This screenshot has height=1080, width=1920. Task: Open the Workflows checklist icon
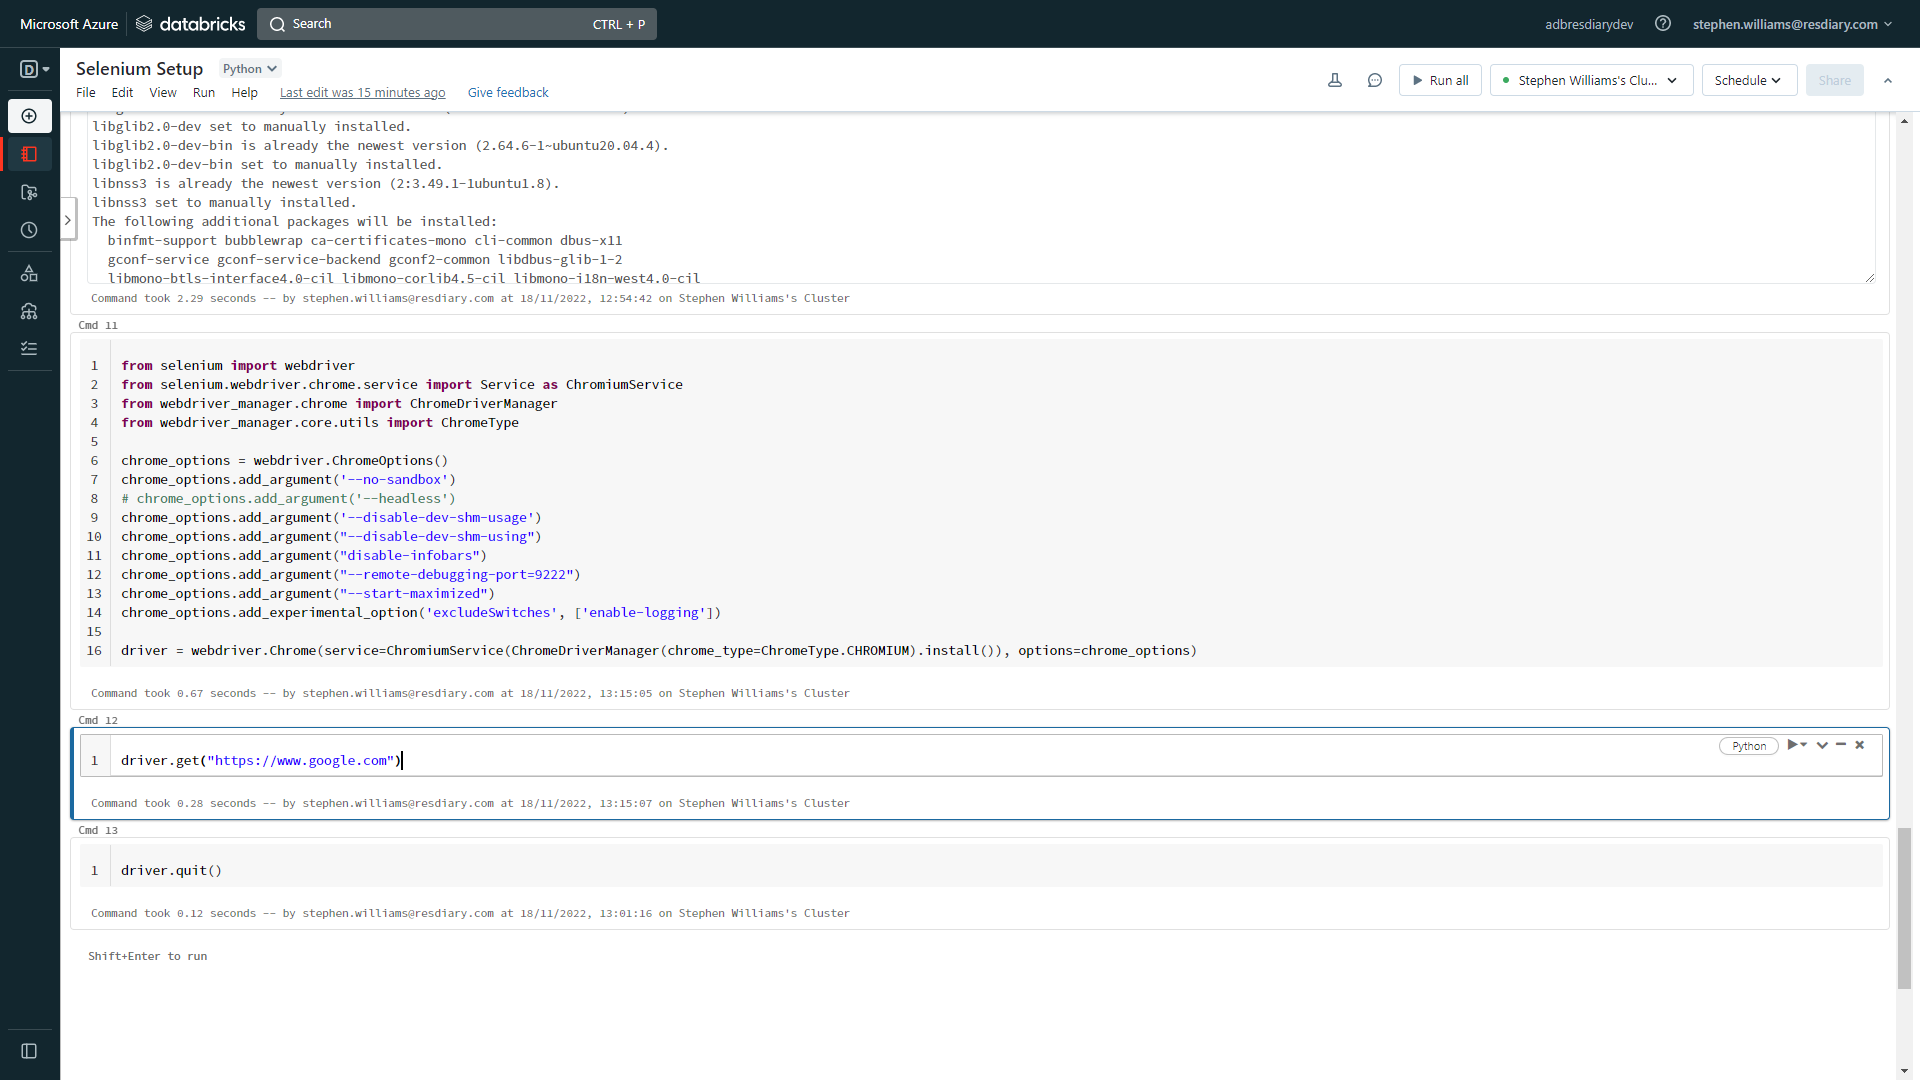(29, 347)
